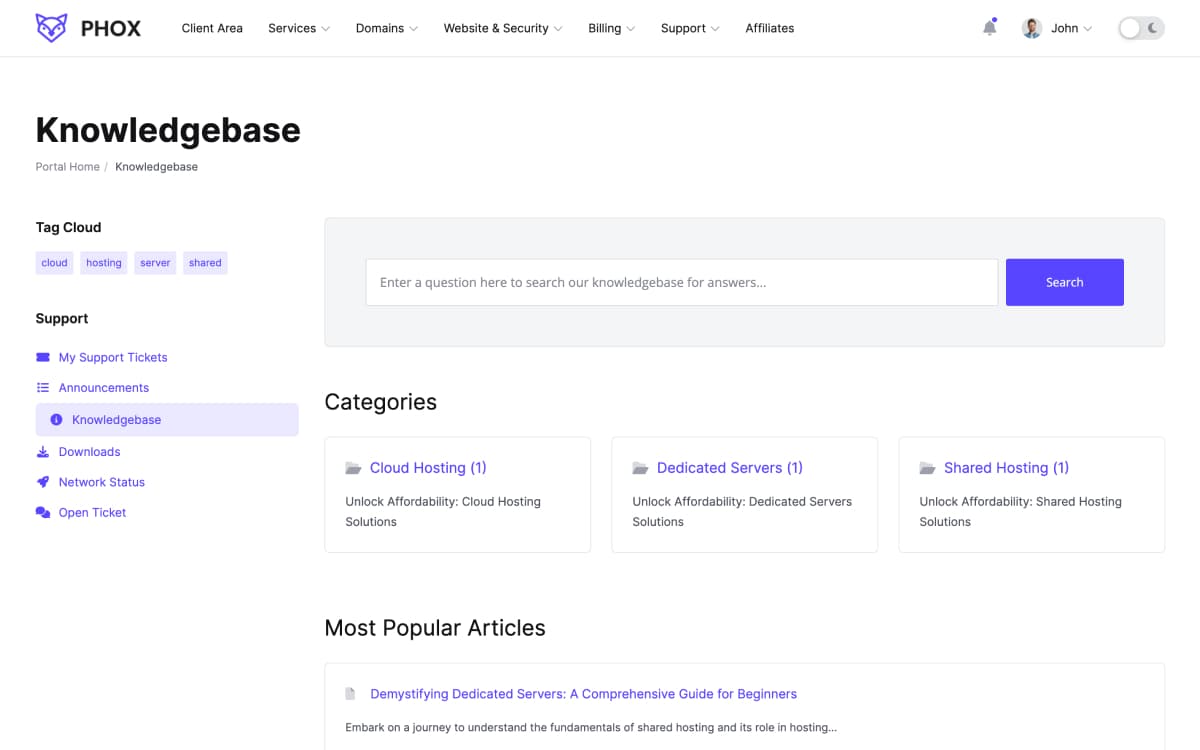The height and width of the screenshot is (750, 1200).
Task: Click the Cloud Hosting Solutions description text
Action: [443, 512]
